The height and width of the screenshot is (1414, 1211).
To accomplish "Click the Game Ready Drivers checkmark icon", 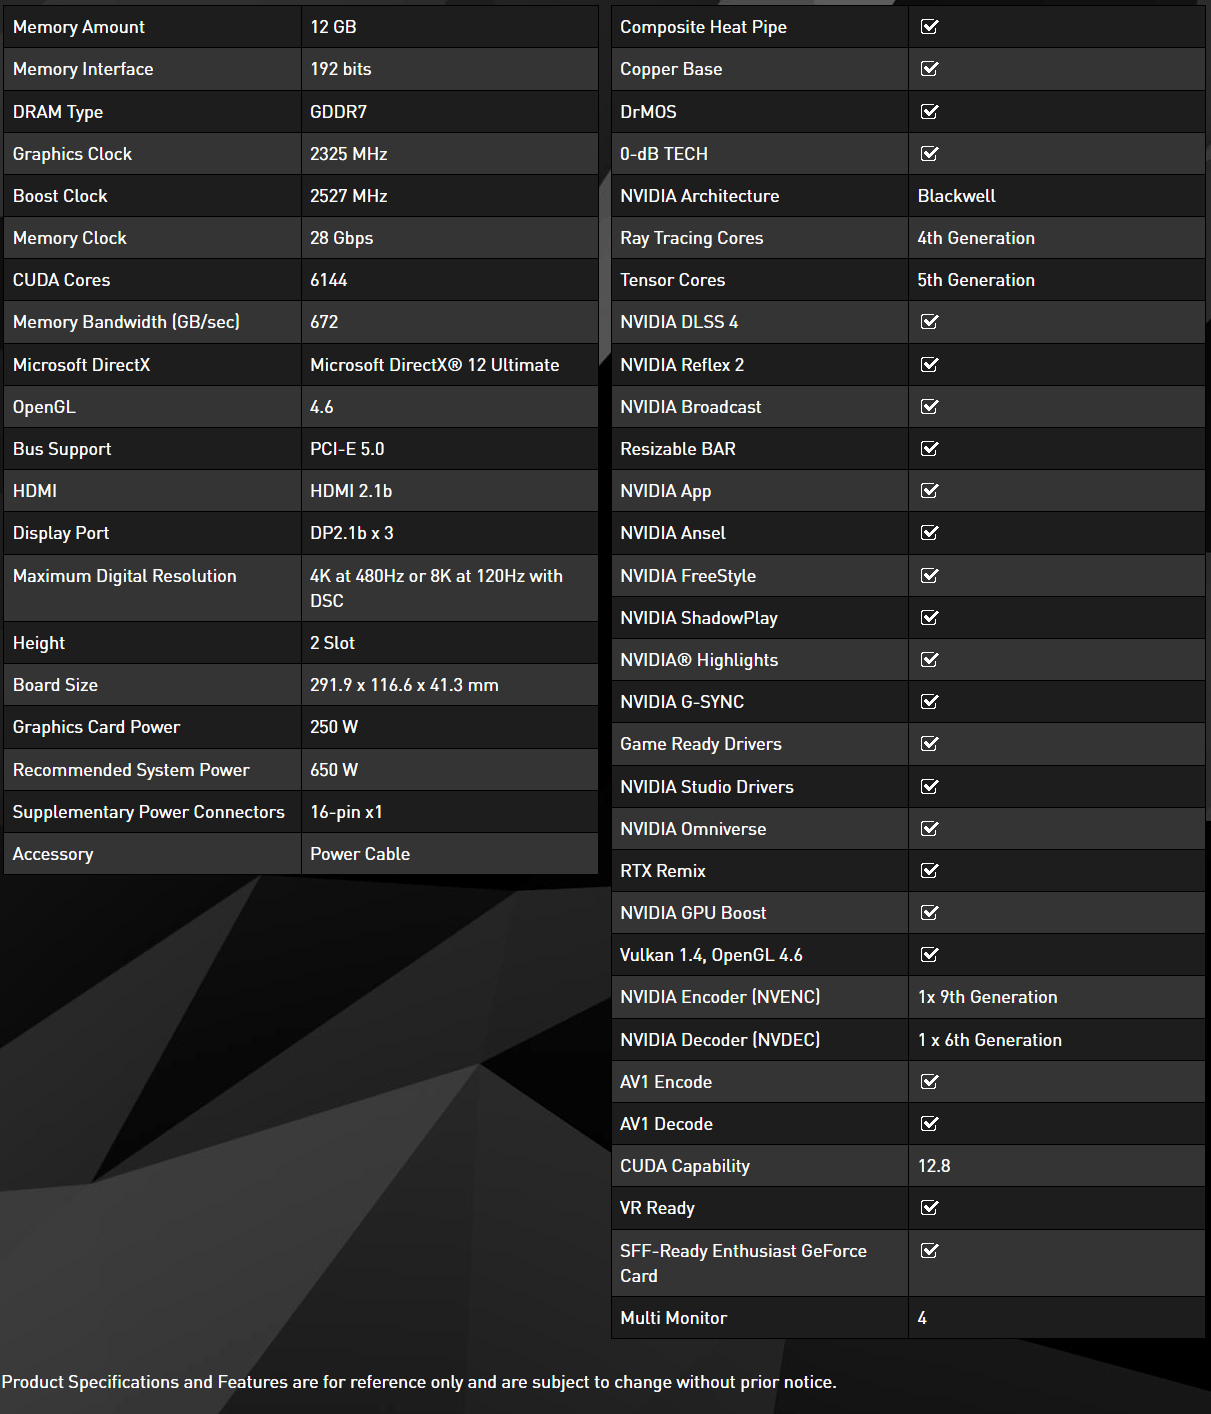I will tap(929, 743).
